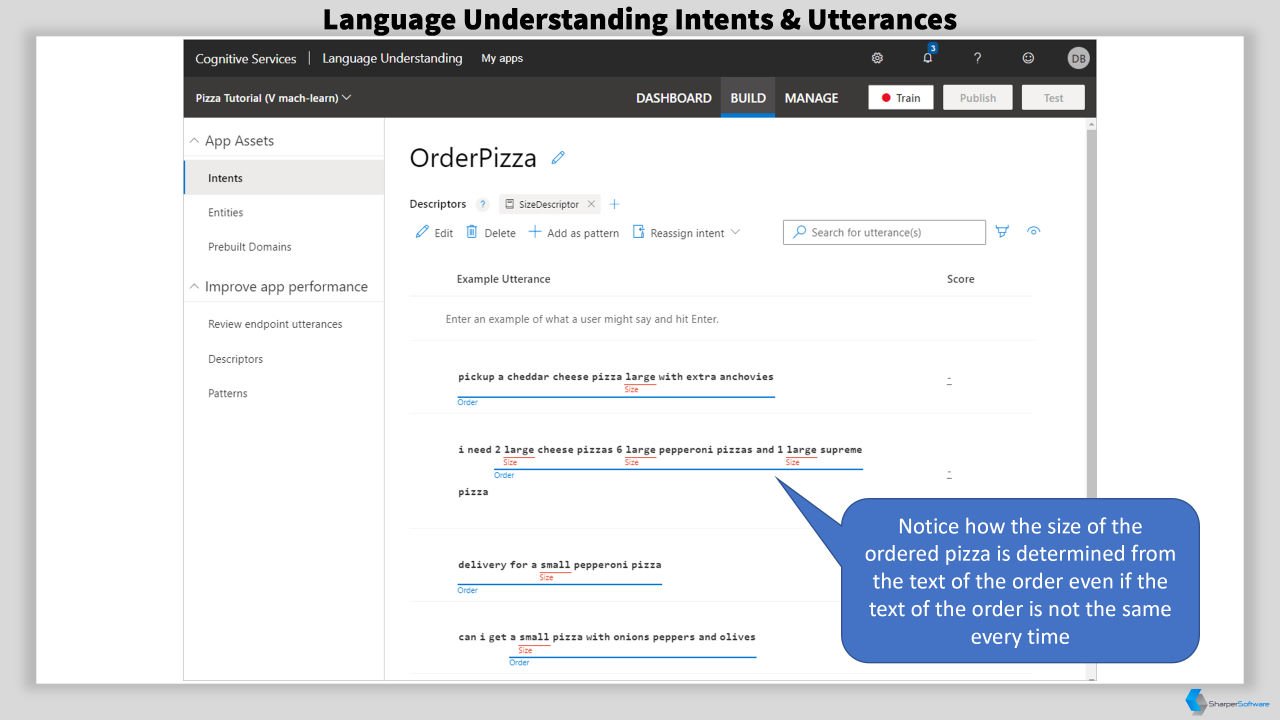This screenshot has height=720, width=1280.
Task: Open the notifications bell icon
Action: pos(928,58)
